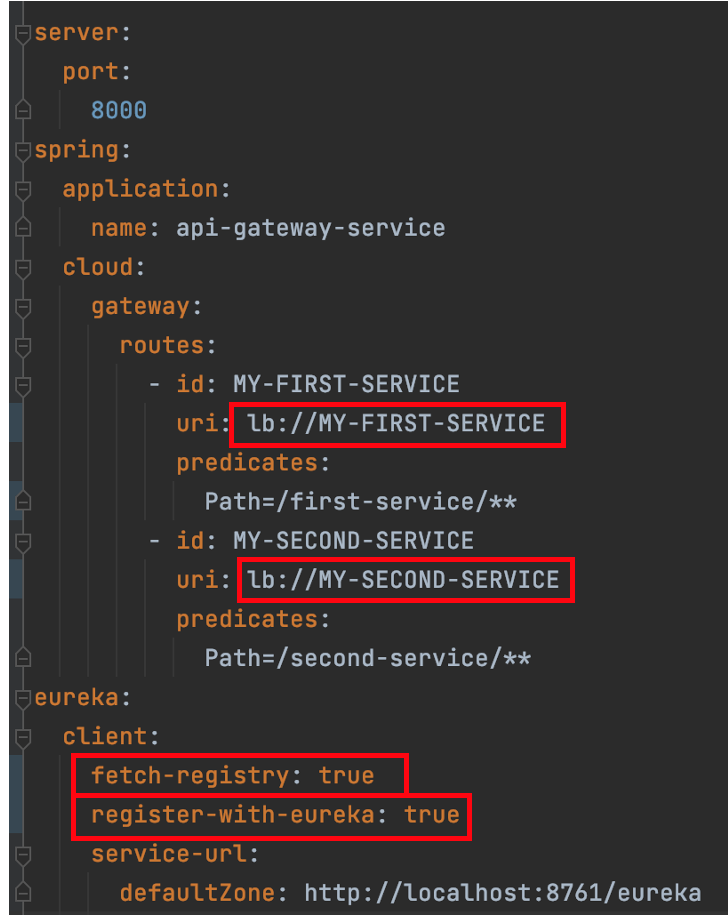Click the id value MY-SECOND-SERVICE
This screenshot has height=916, width=728.
click(x=353, y=541)
